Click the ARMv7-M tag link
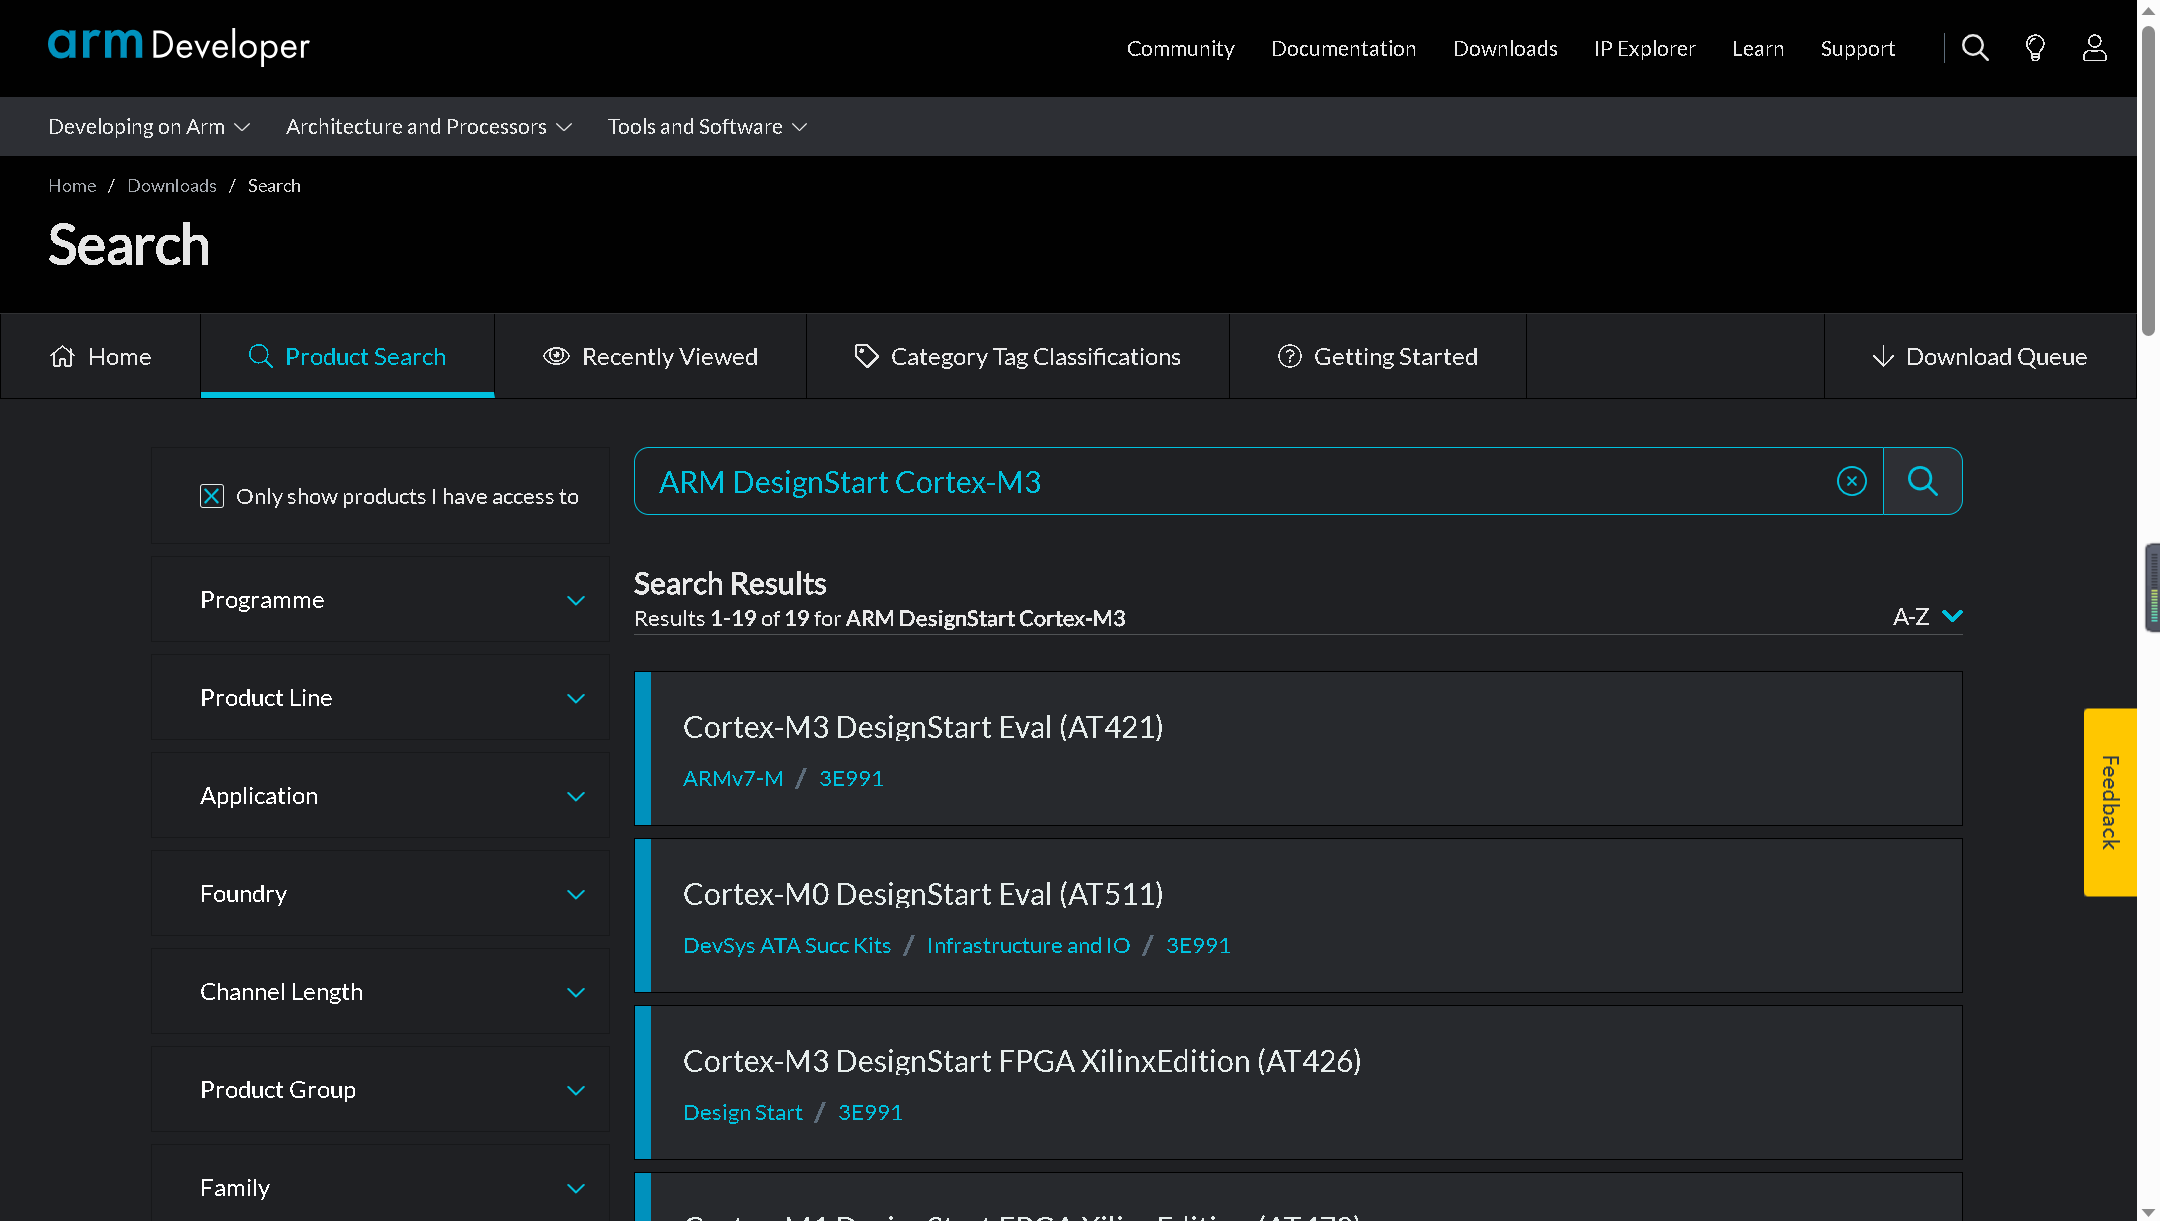 coord(733,777)
